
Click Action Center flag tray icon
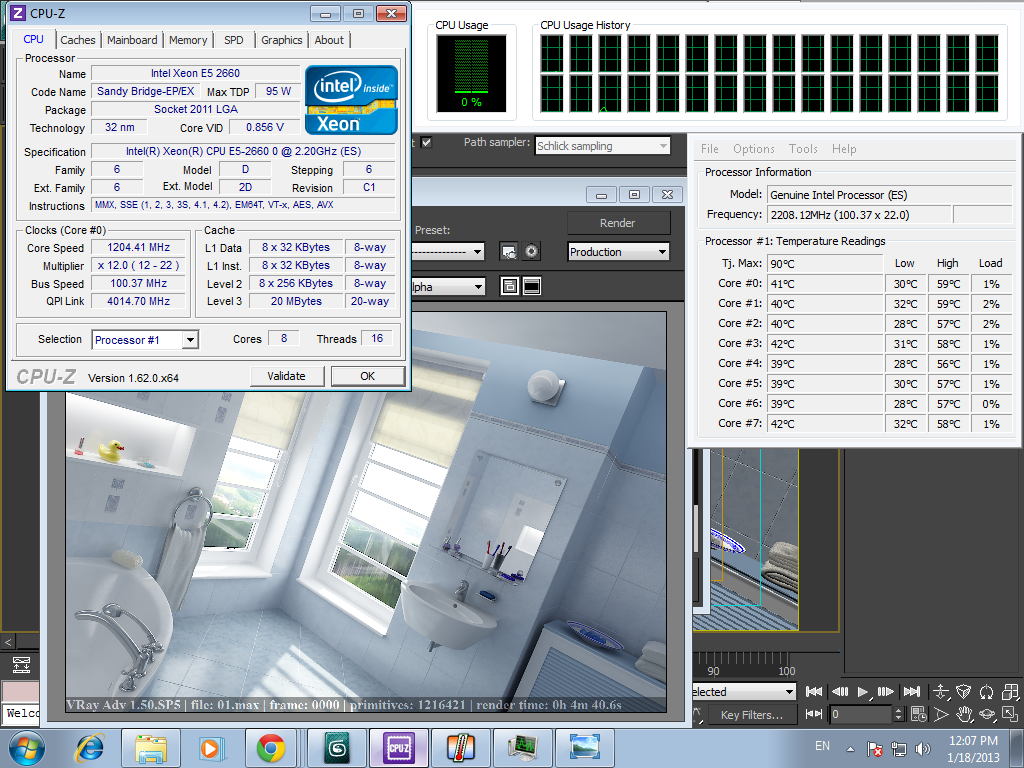coord(875,748)
